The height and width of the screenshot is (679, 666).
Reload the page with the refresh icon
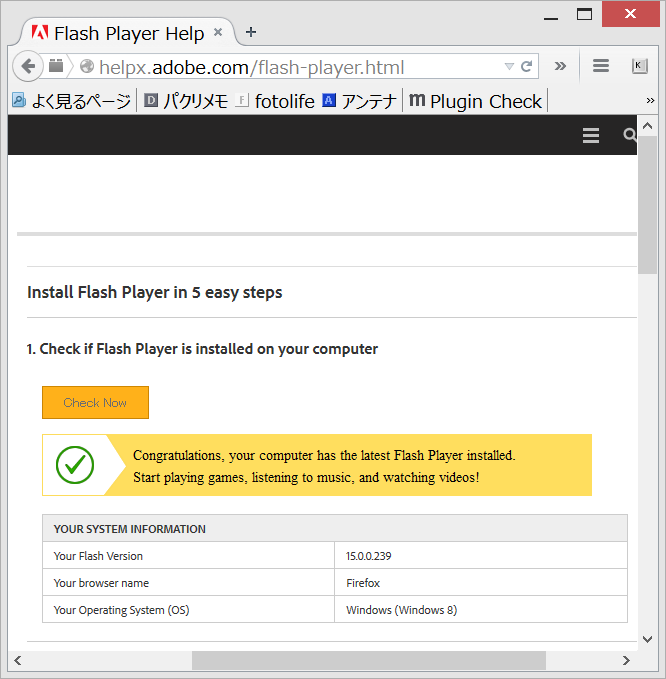tap(527, 66)
